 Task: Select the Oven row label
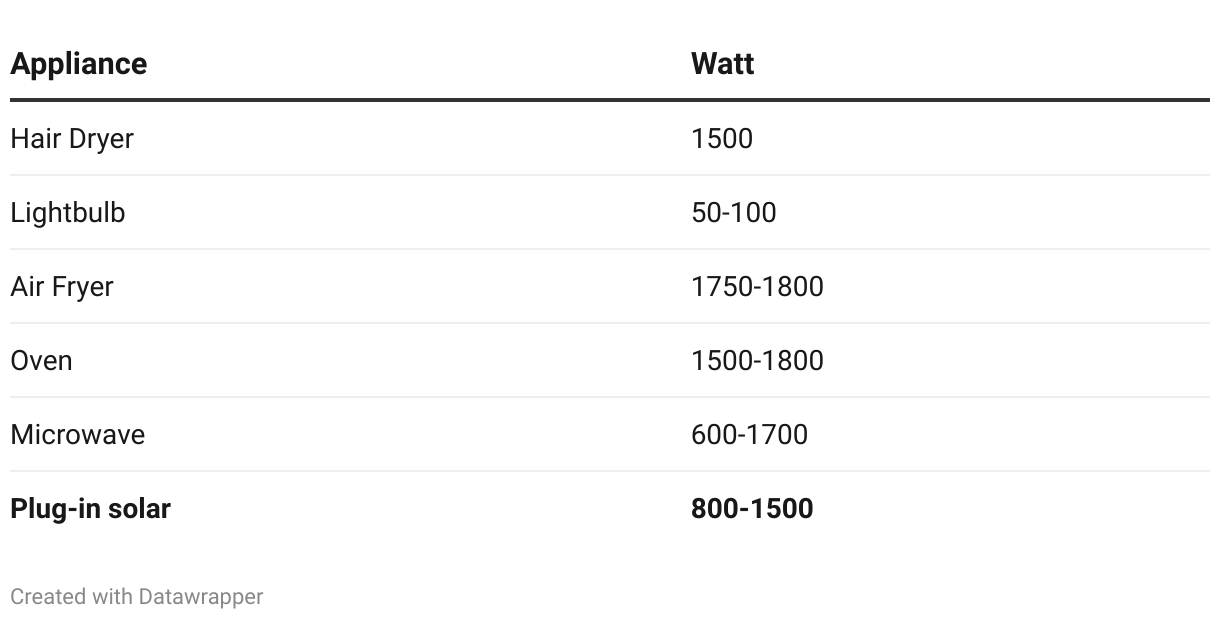(41, 360)
